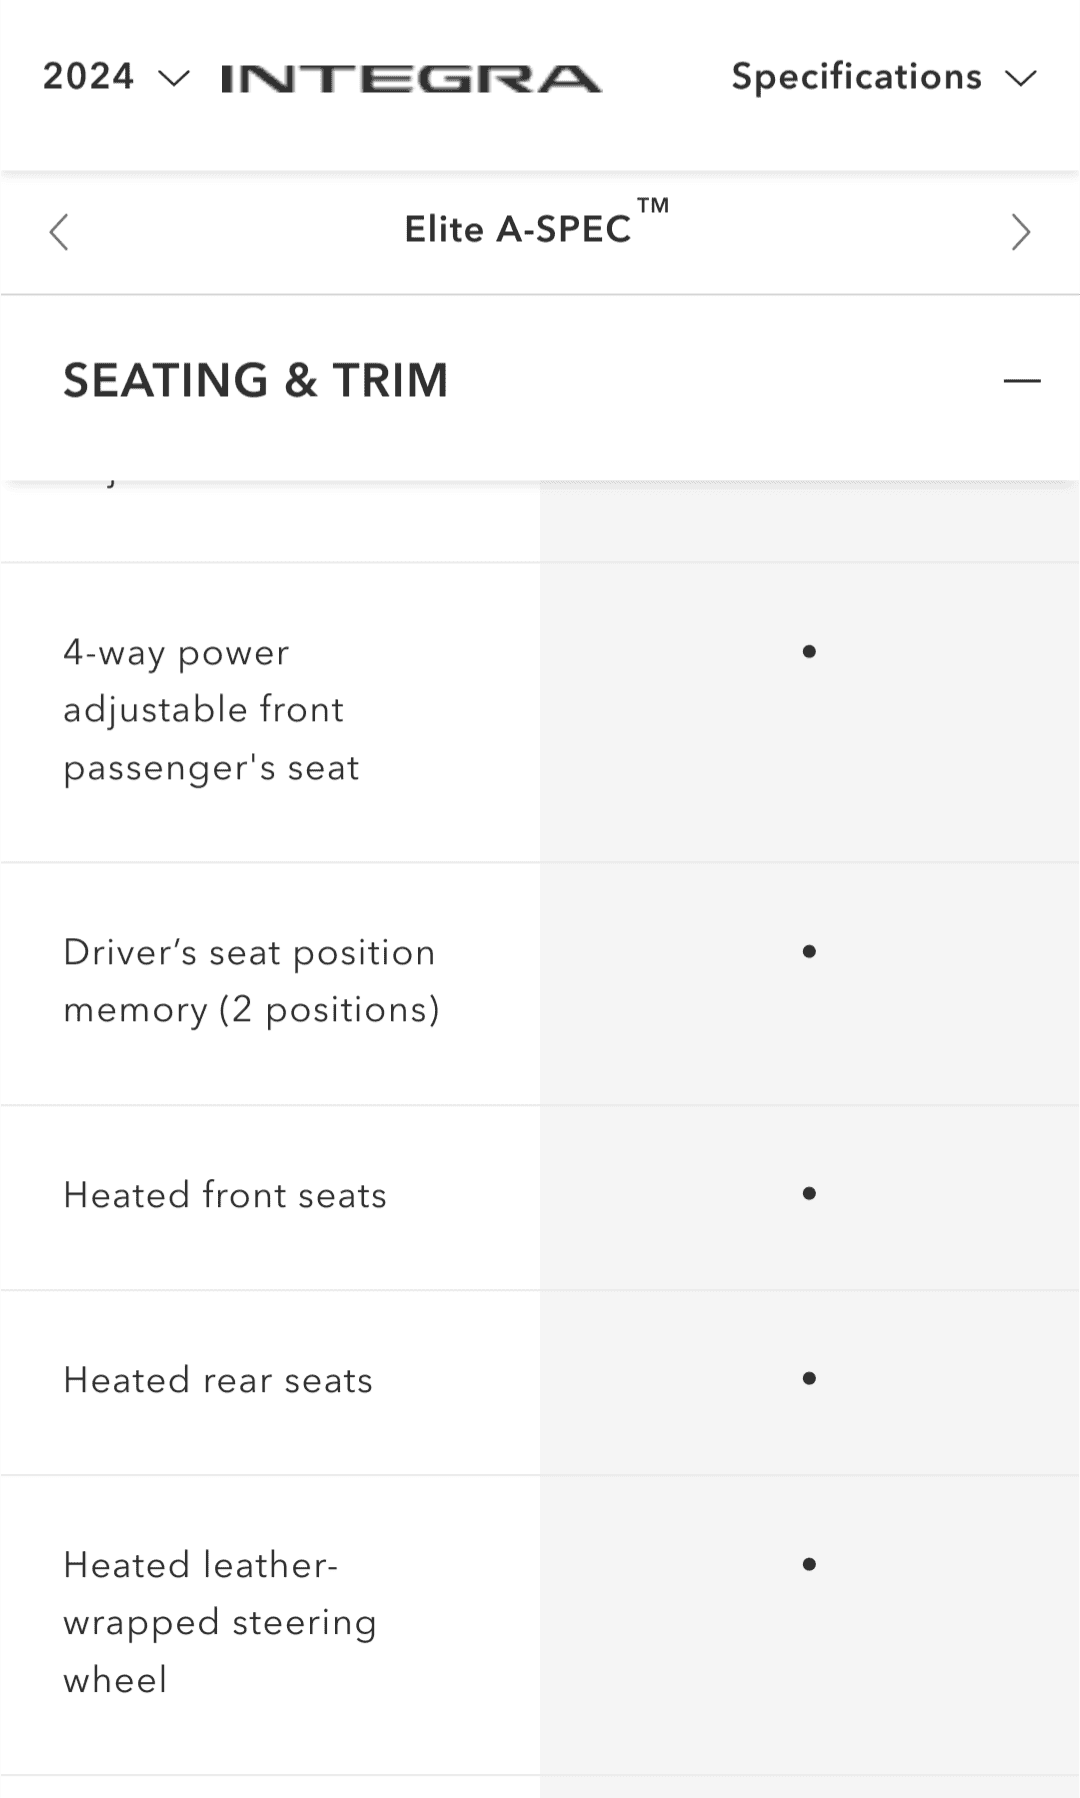Go to next trim using right arrow

tap(1020, 232)
